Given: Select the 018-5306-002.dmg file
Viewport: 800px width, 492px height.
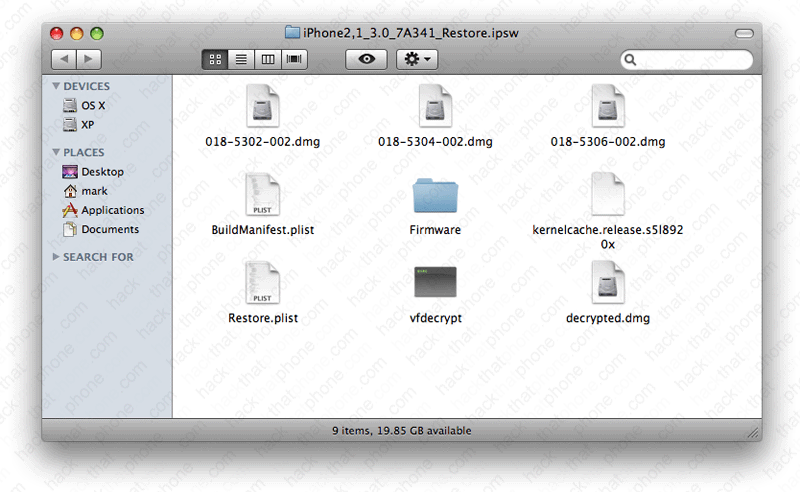Looking at the screenshot, I should click(608, 107).
